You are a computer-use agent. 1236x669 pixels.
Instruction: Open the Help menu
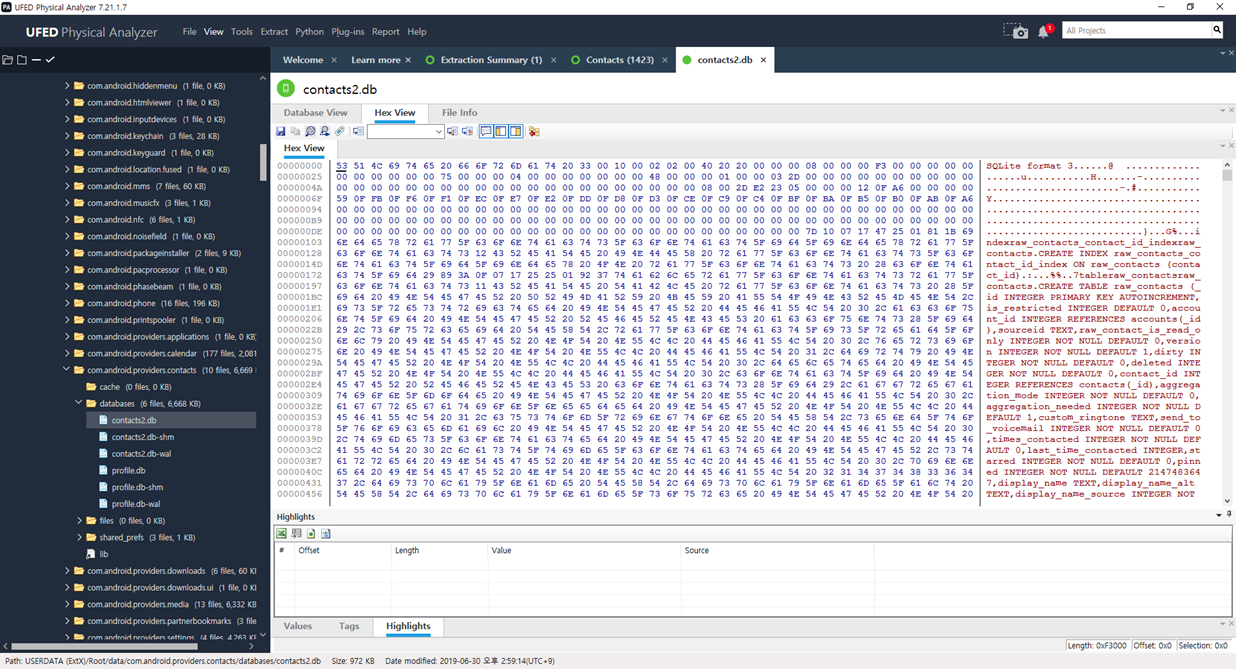pyautogui.click(x=417, y=32)
